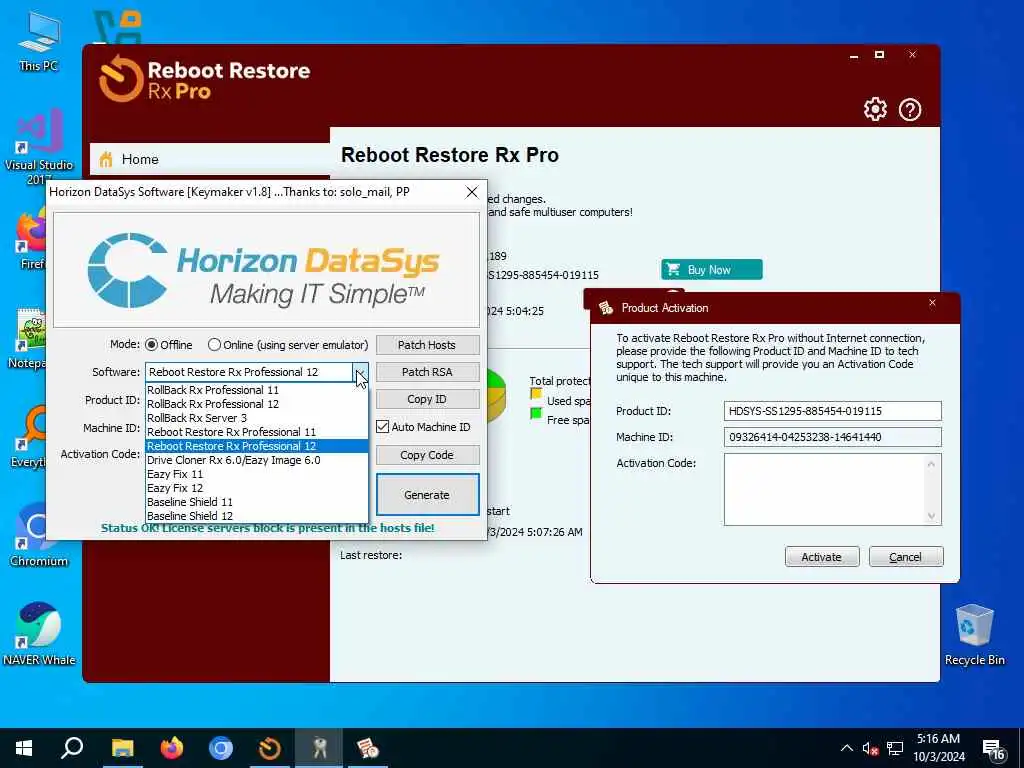Open the Everything search desktop shortcut
The width and height of the screenshot is (1024, 768).
[28, 436]
